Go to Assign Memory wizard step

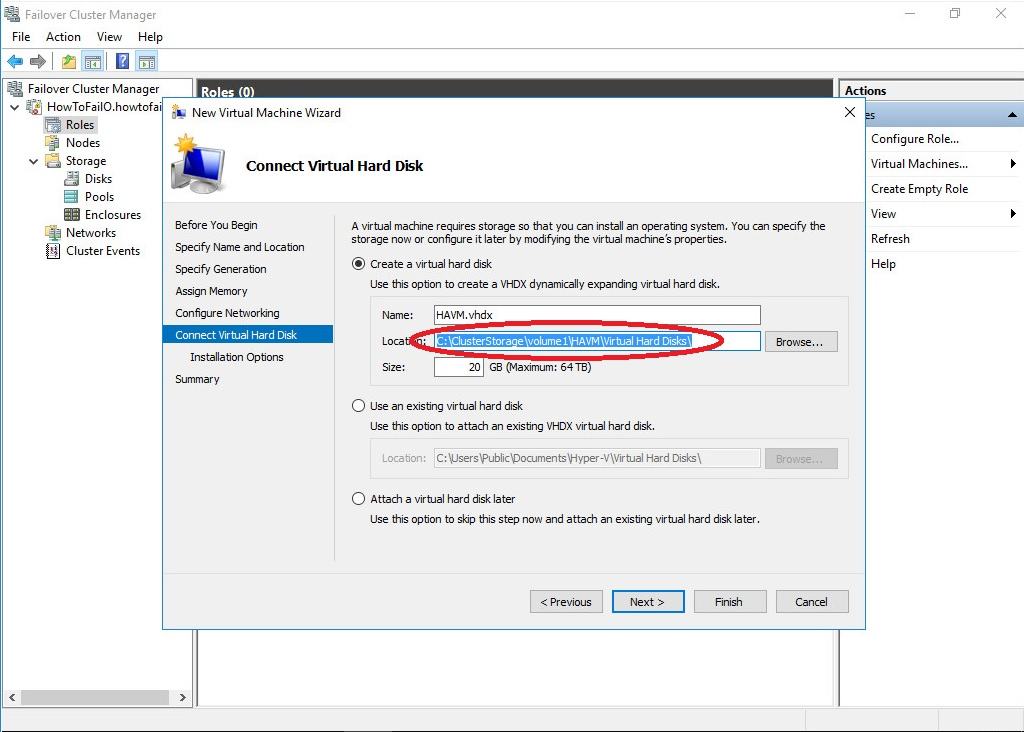click(211, 291)
